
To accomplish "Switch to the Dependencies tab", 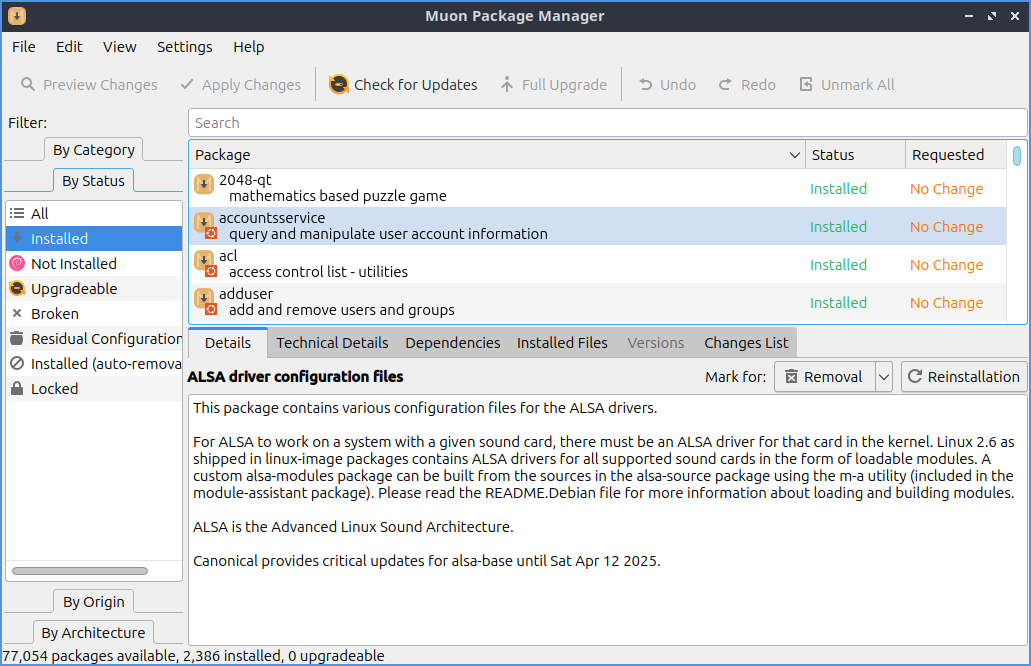I will 452,343.
